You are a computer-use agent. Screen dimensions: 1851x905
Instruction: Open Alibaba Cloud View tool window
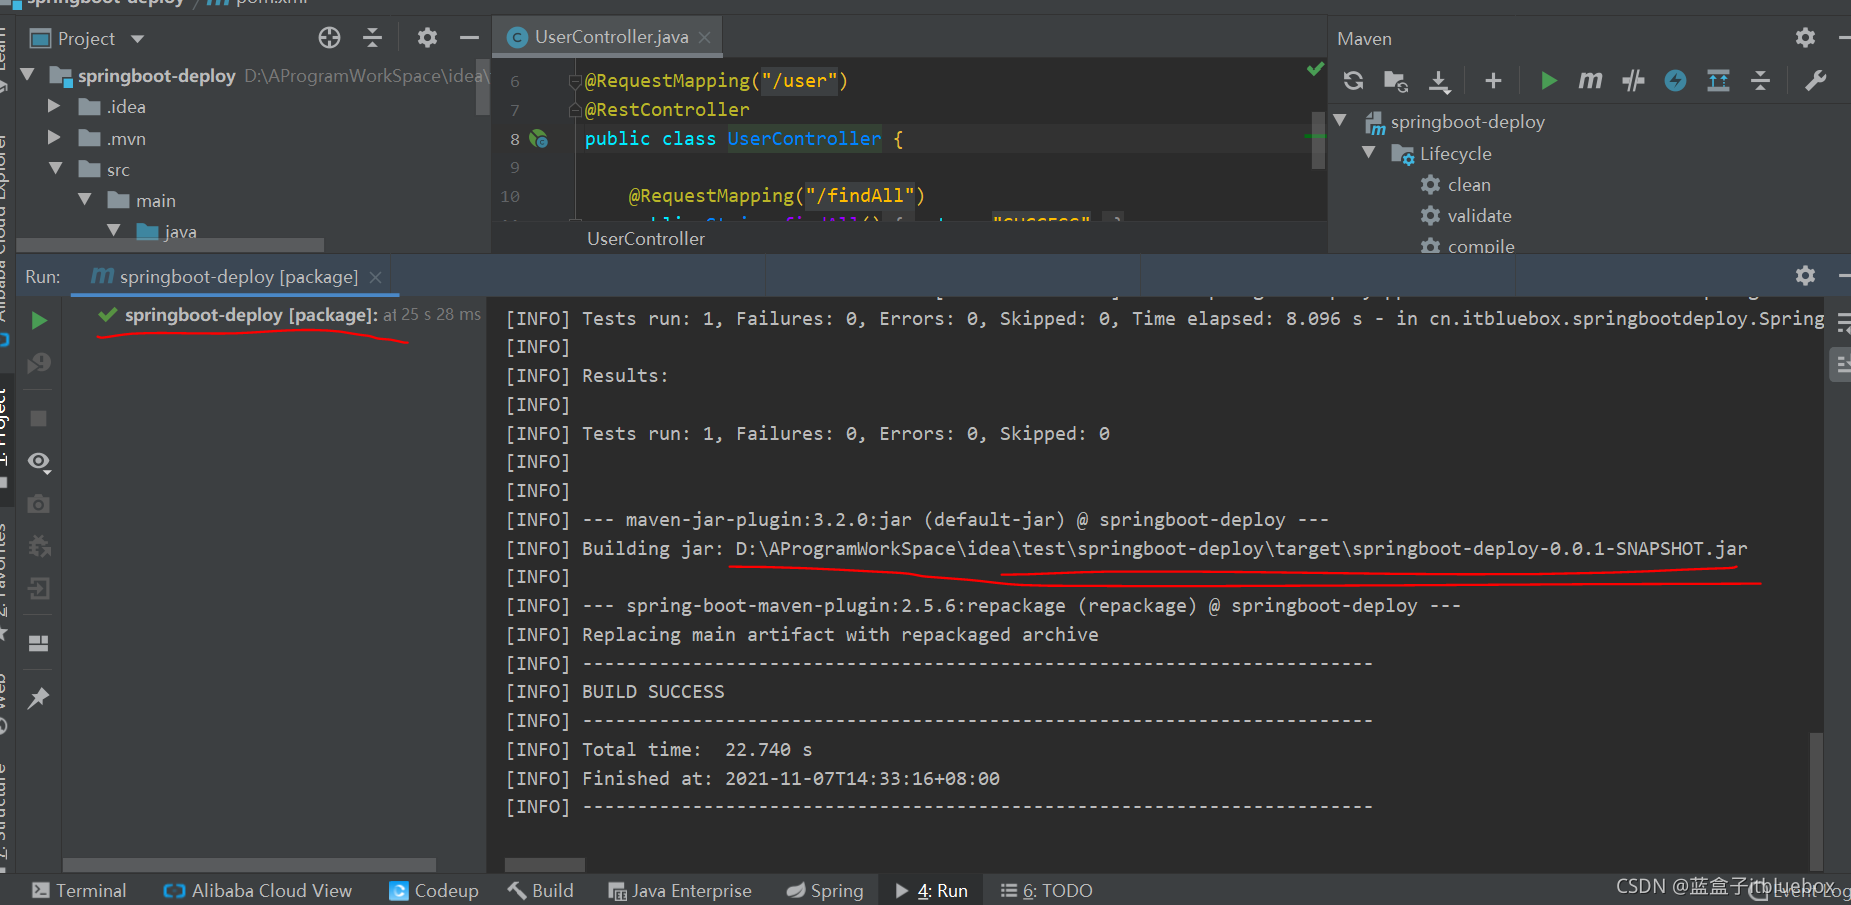click(x=257, y=890)
